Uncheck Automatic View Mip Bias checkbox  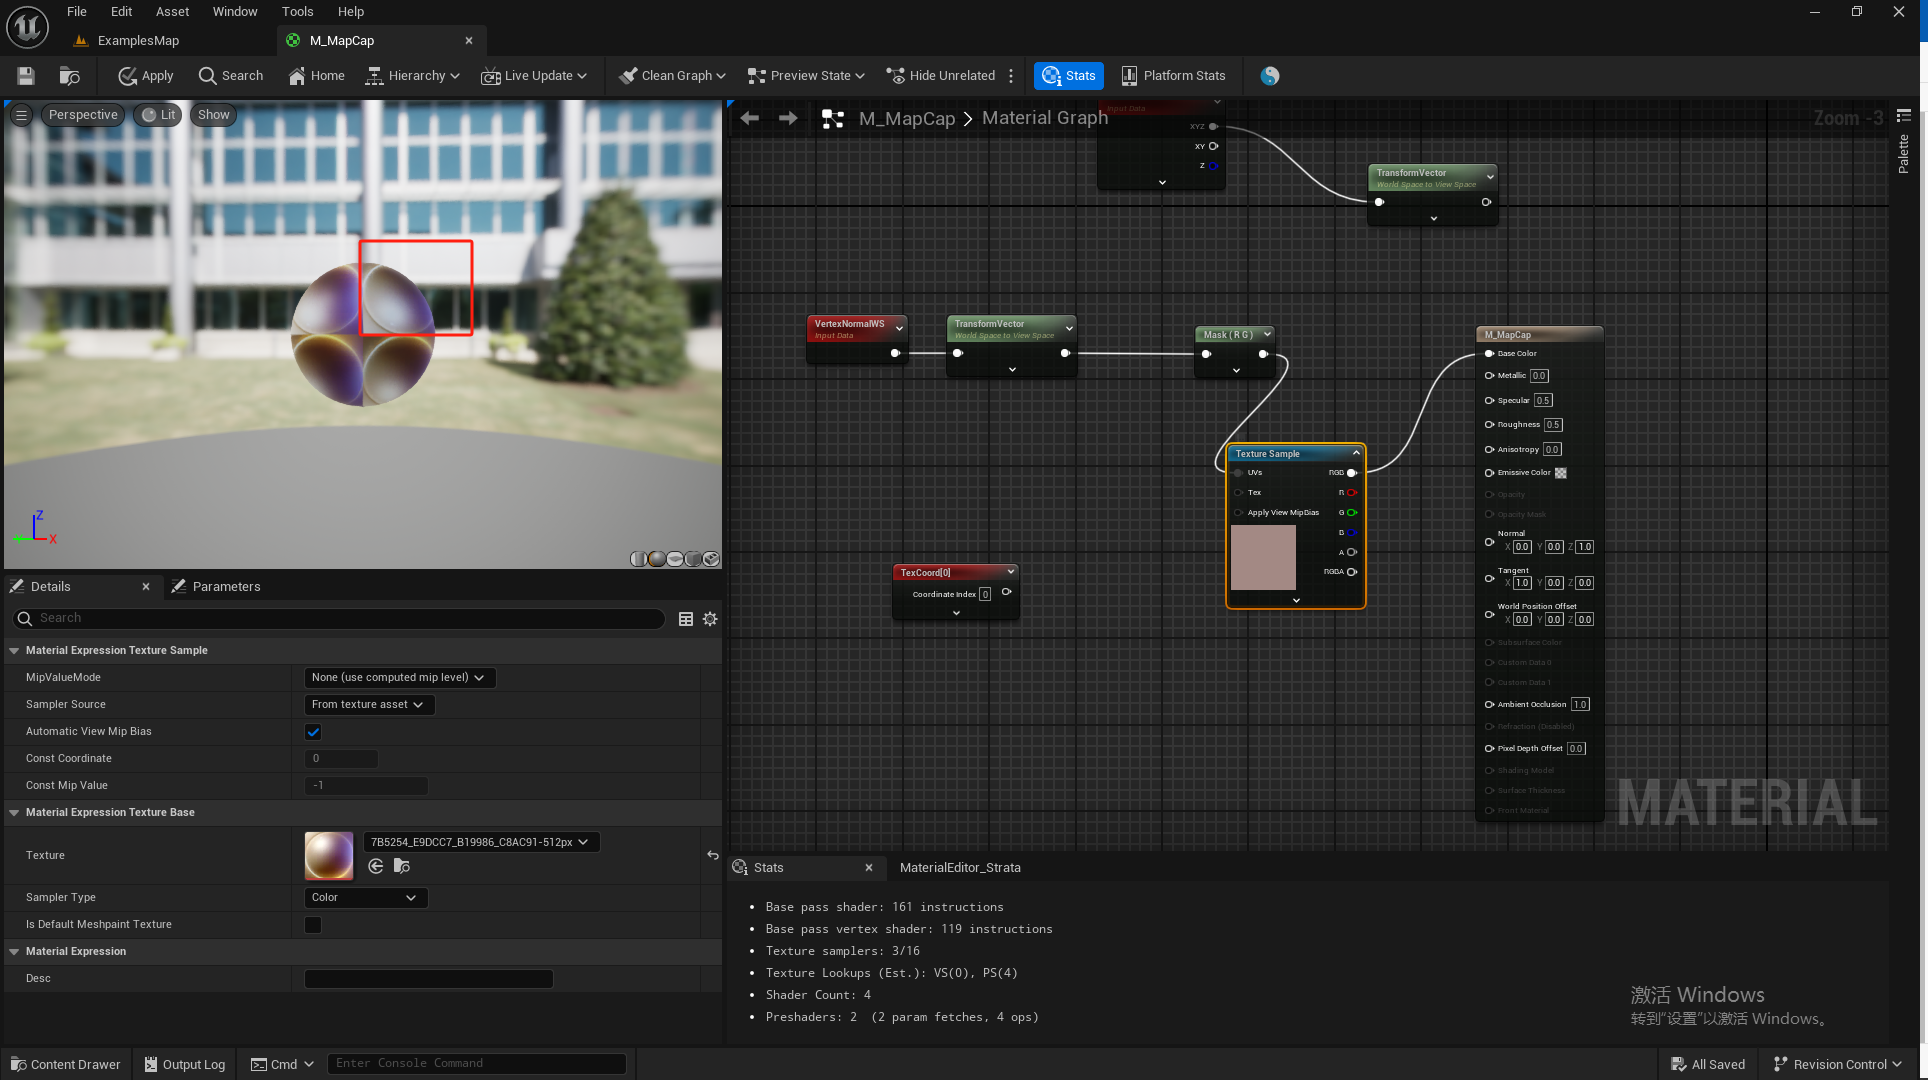[313, 732]
